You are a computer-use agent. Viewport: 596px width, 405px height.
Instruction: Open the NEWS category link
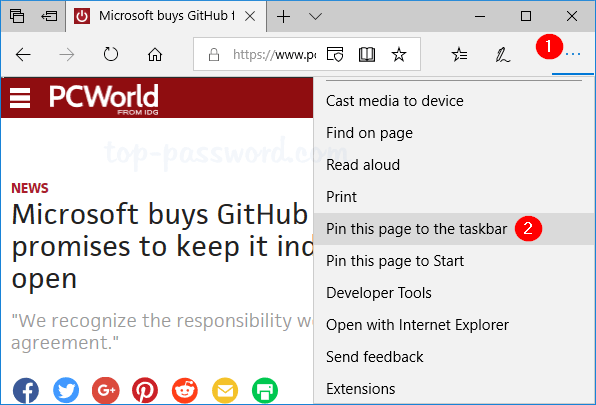point(30,188)
